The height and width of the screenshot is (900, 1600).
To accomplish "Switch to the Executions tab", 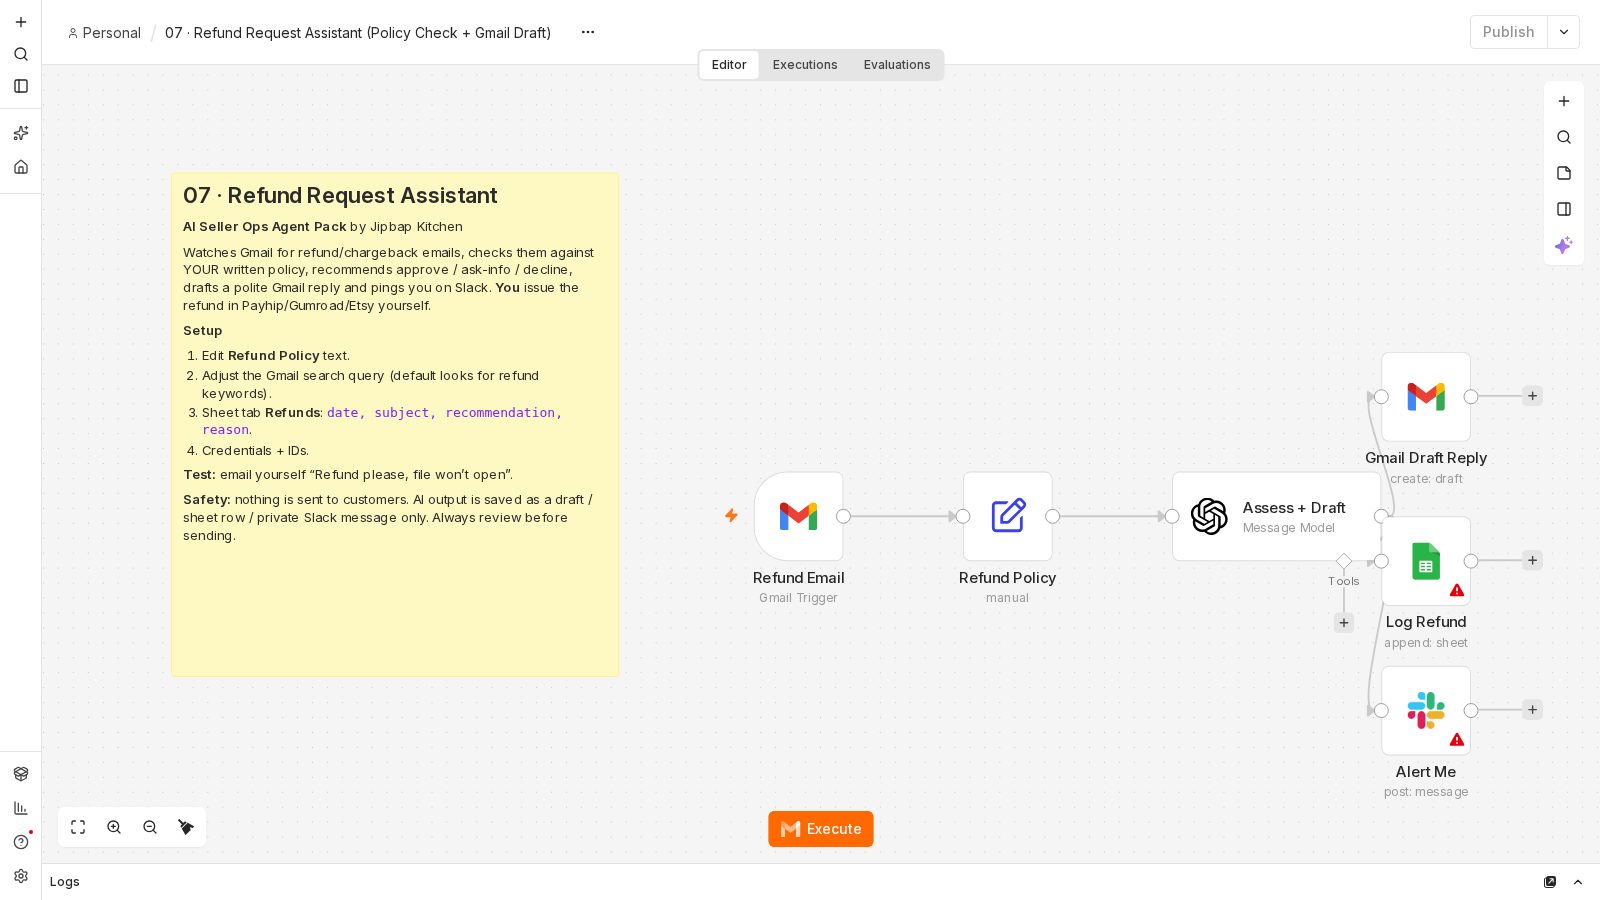I will click(805, 65).
